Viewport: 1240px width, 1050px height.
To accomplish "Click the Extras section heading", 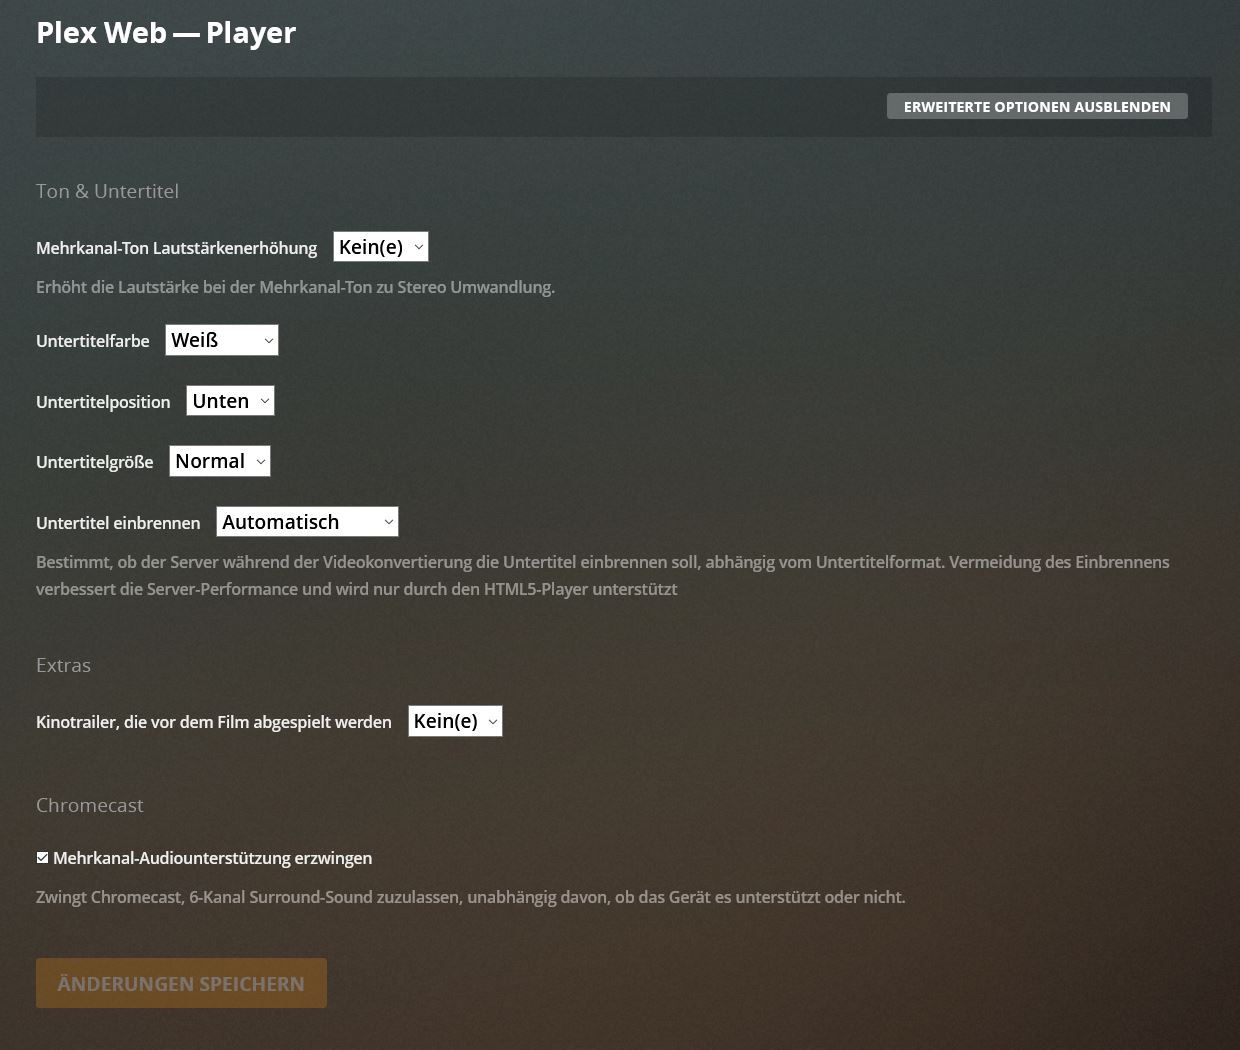I will 63,665.
